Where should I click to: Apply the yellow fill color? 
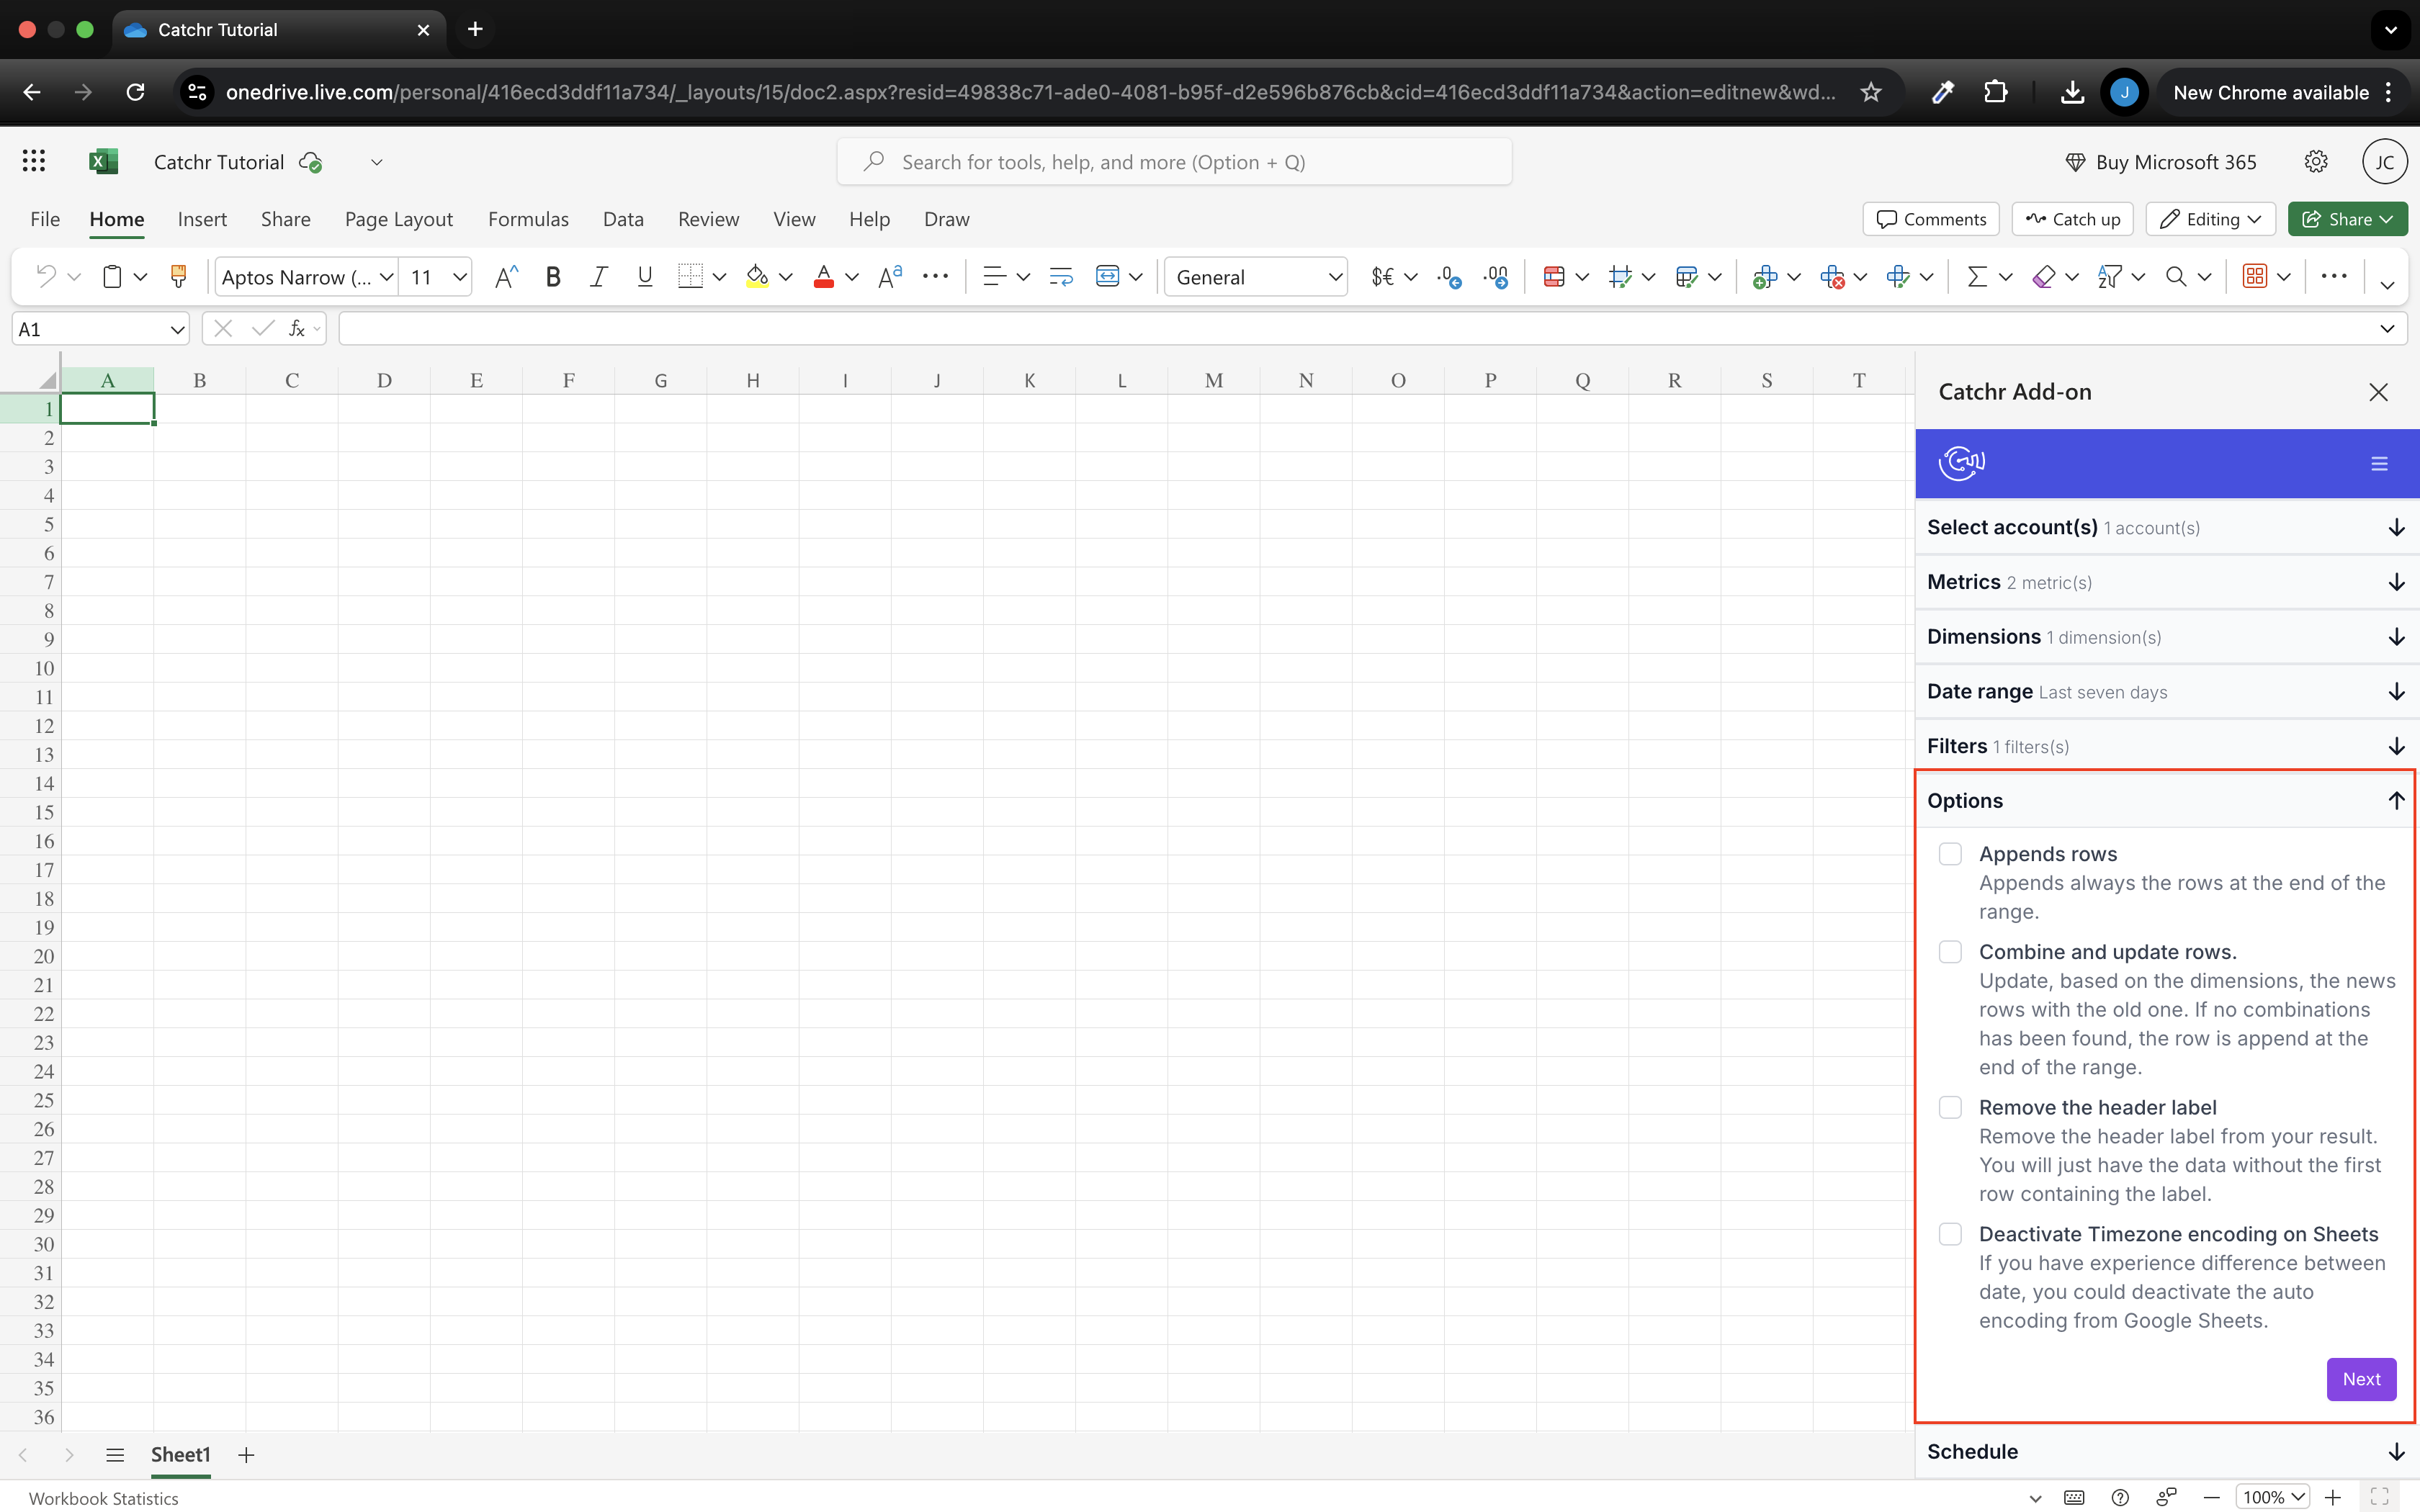point(758,277)
